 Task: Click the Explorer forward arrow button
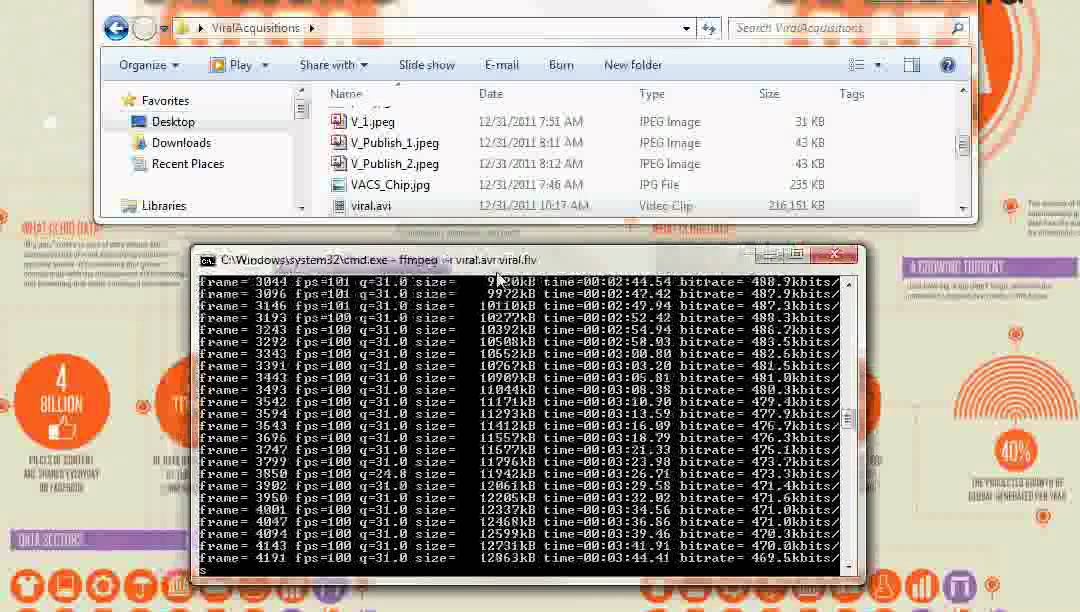pos(144,28)
